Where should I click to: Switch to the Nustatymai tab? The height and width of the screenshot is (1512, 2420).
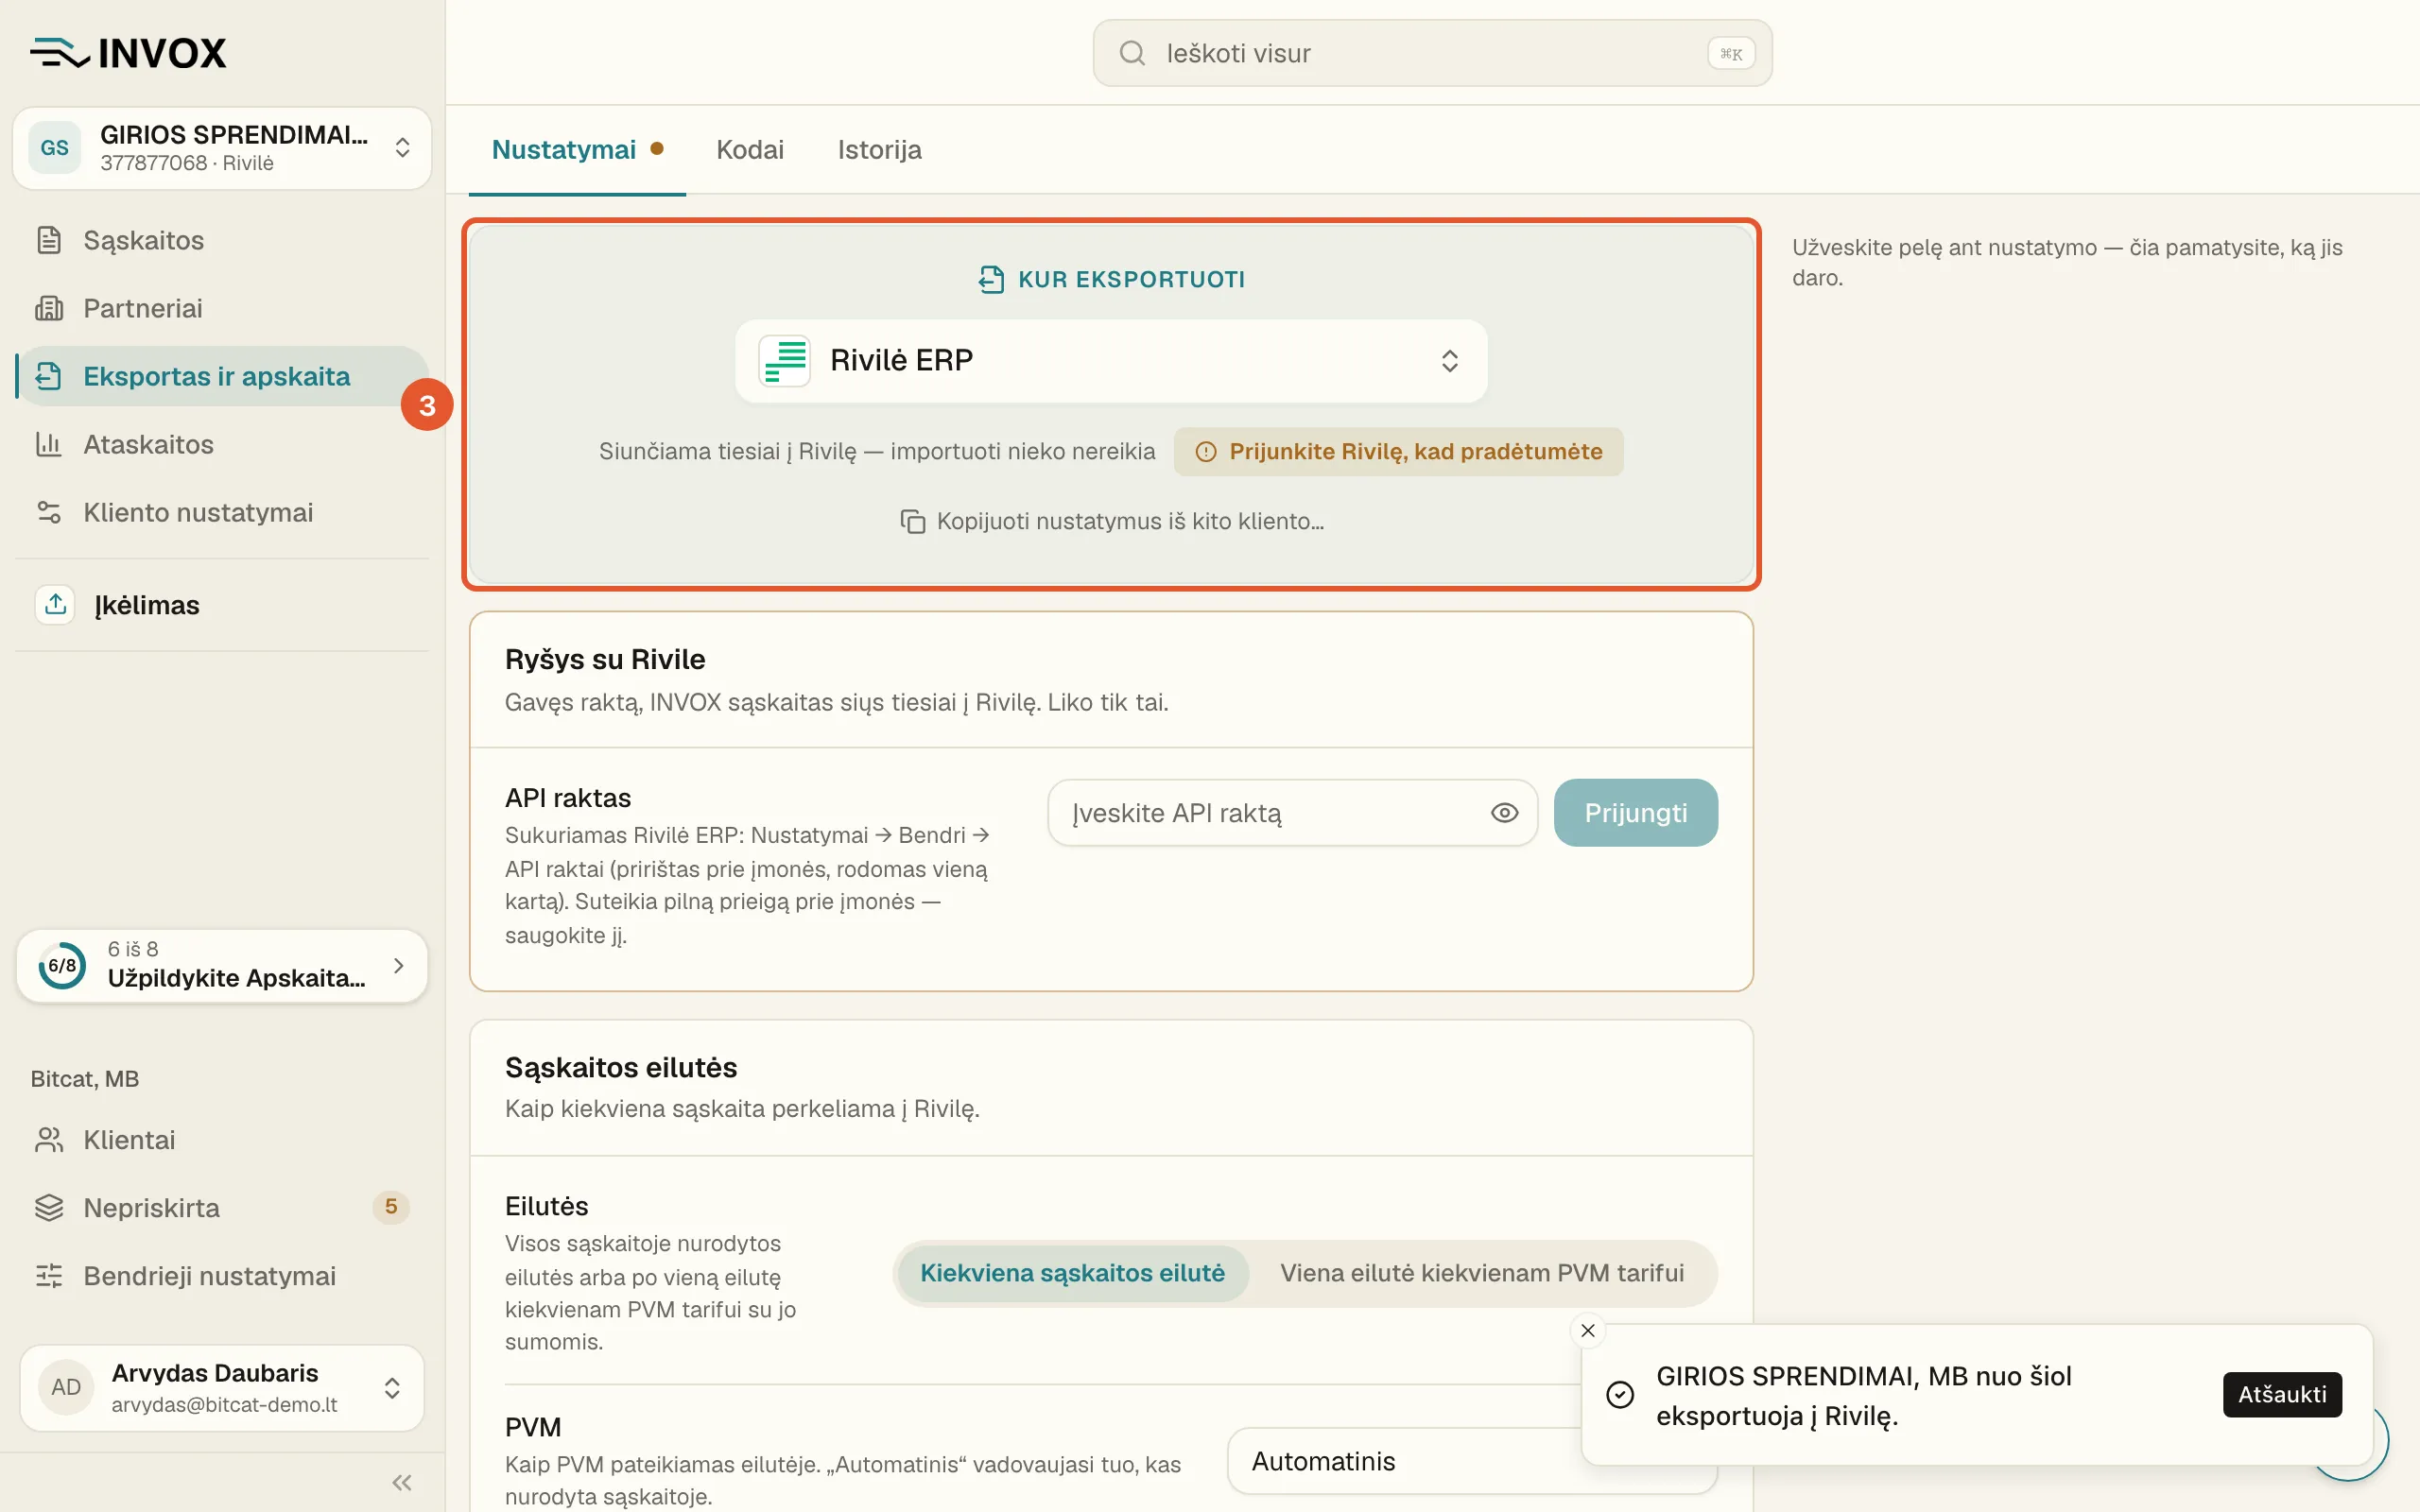577,150
